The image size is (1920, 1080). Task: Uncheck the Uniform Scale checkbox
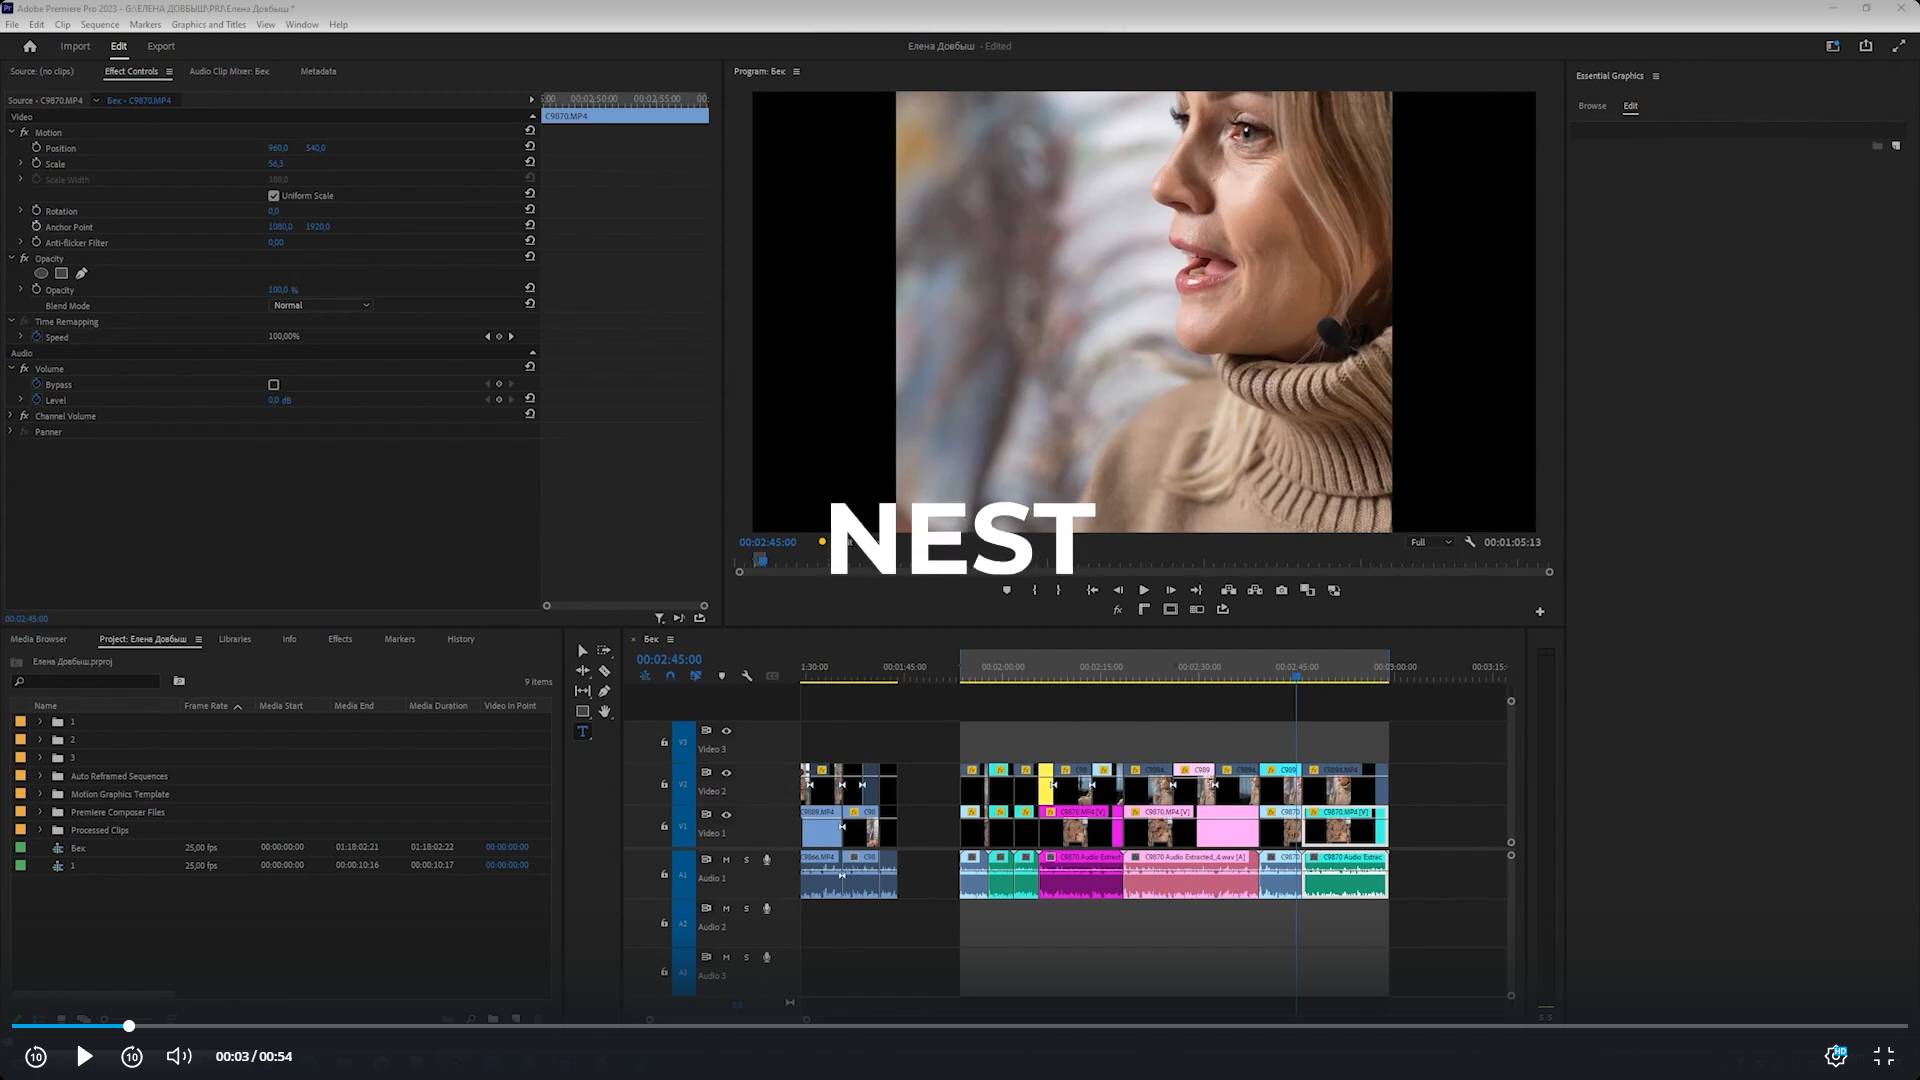pyautogui.click(x=274, y=196)
